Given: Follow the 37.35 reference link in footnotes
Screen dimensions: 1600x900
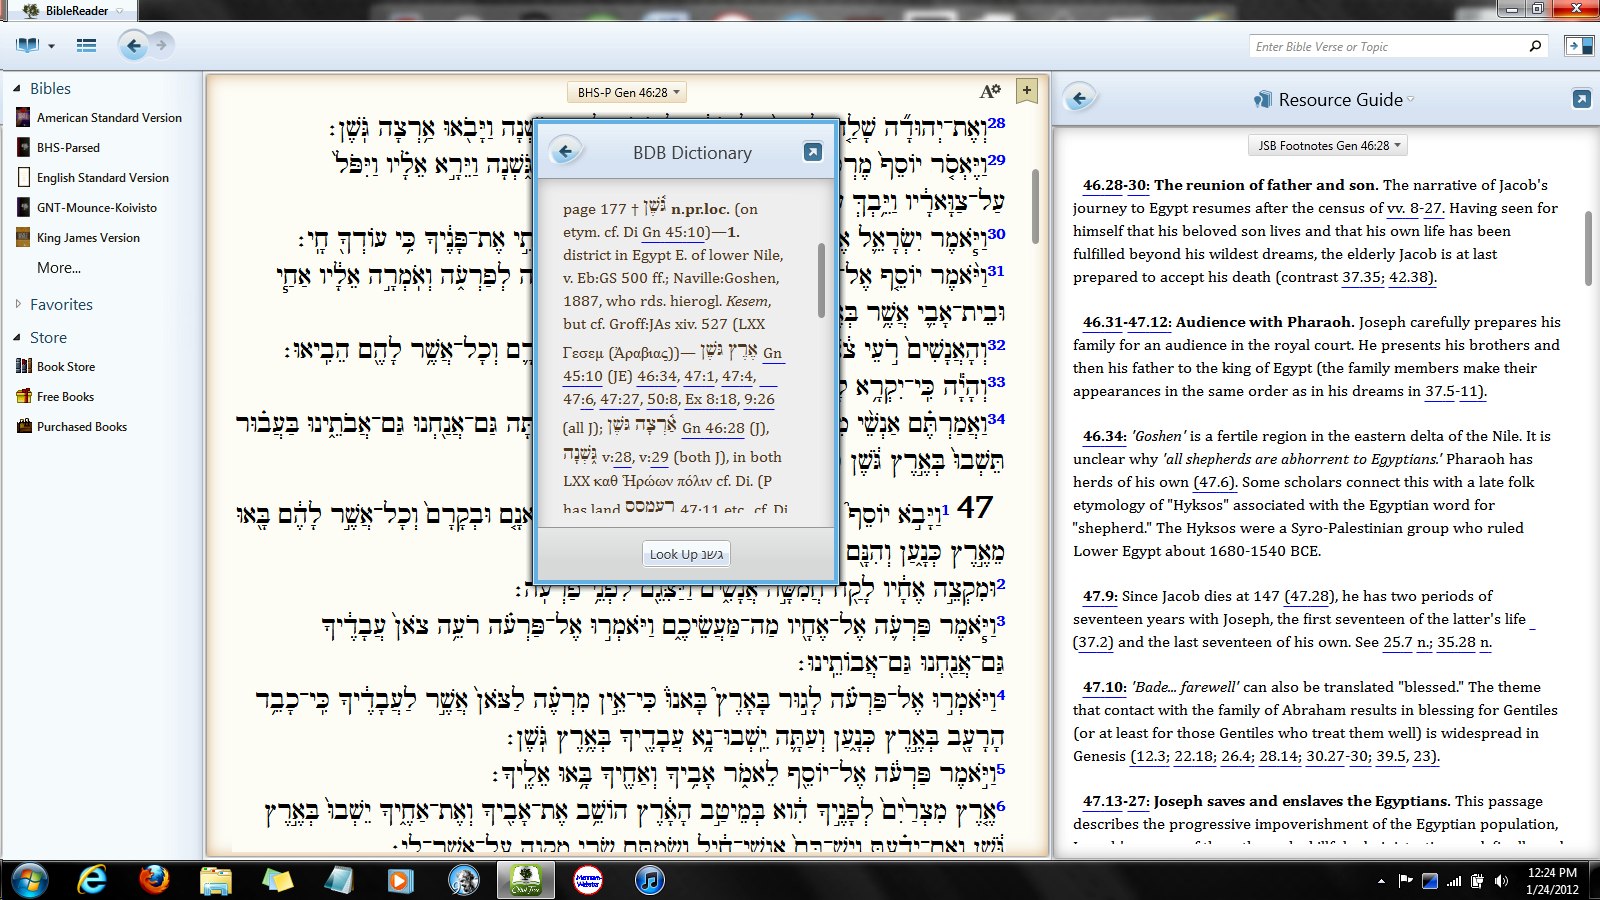Looking at the screenshot, I should (x=1362, y=277).
